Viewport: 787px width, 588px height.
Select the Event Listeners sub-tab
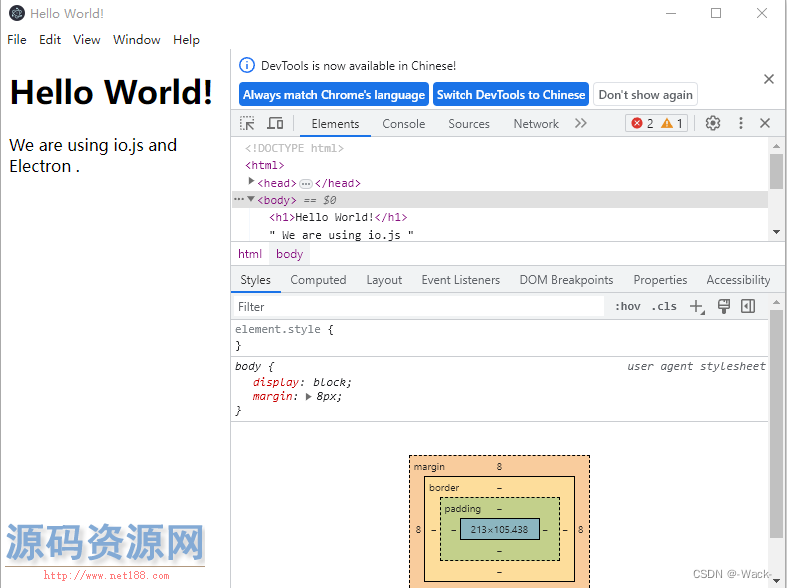point(461,280)
